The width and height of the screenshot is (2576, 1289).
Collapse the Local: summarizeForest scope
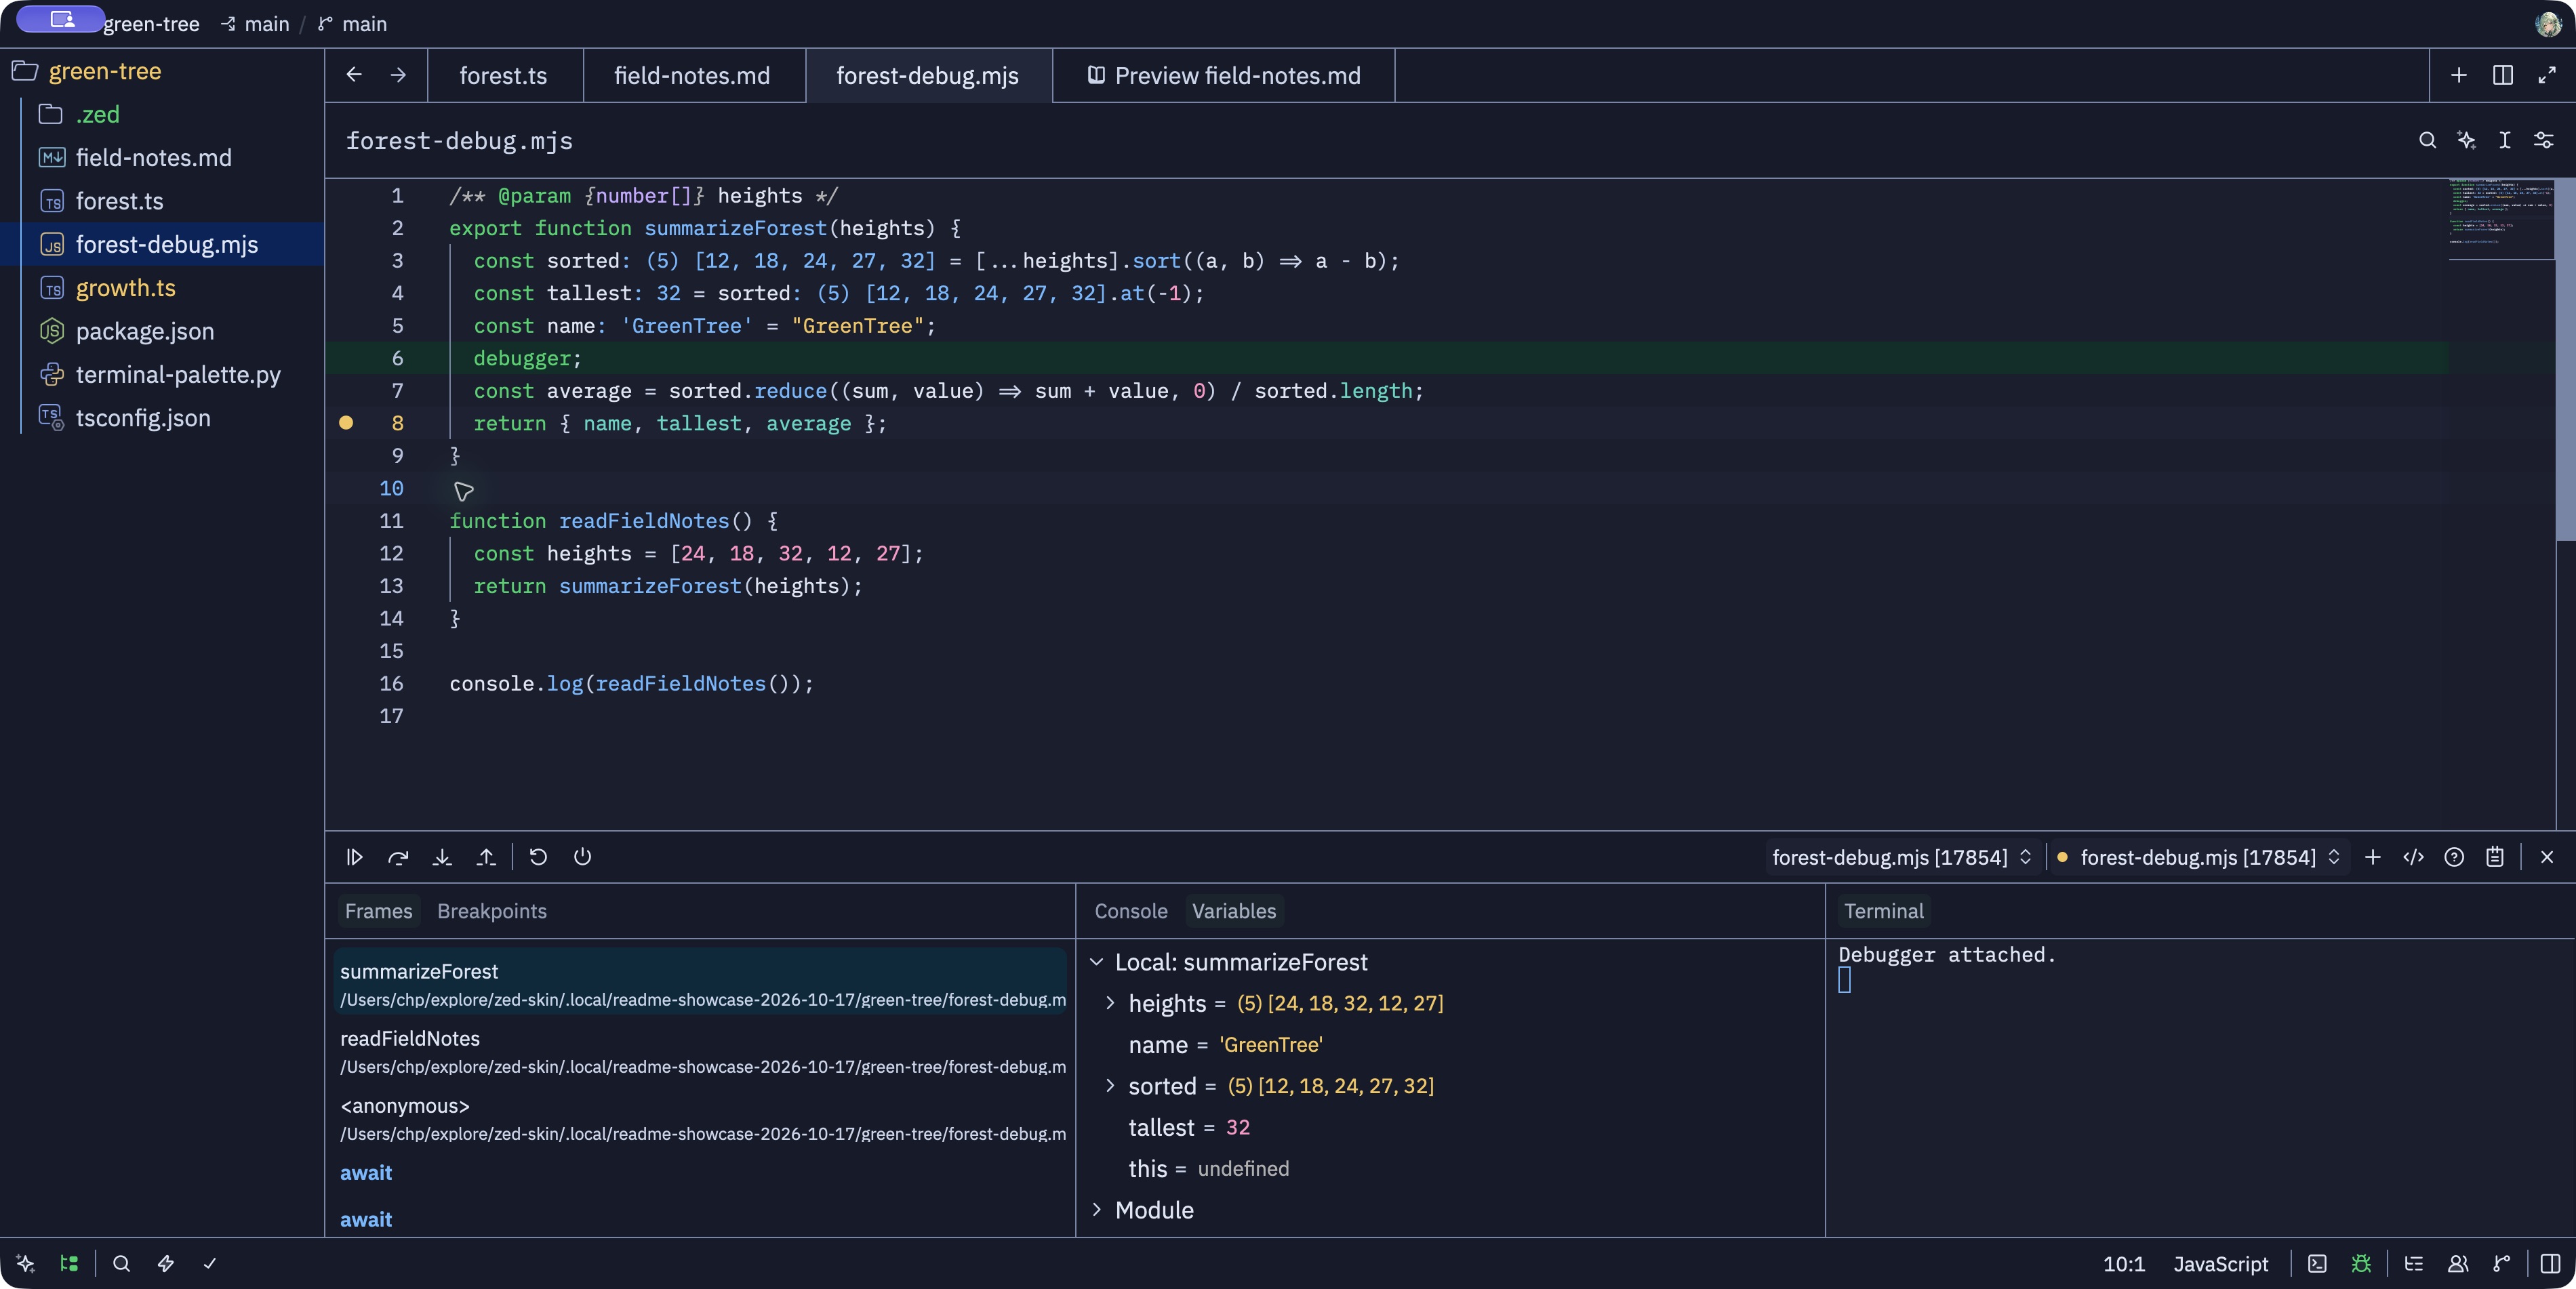point(1096,962)
